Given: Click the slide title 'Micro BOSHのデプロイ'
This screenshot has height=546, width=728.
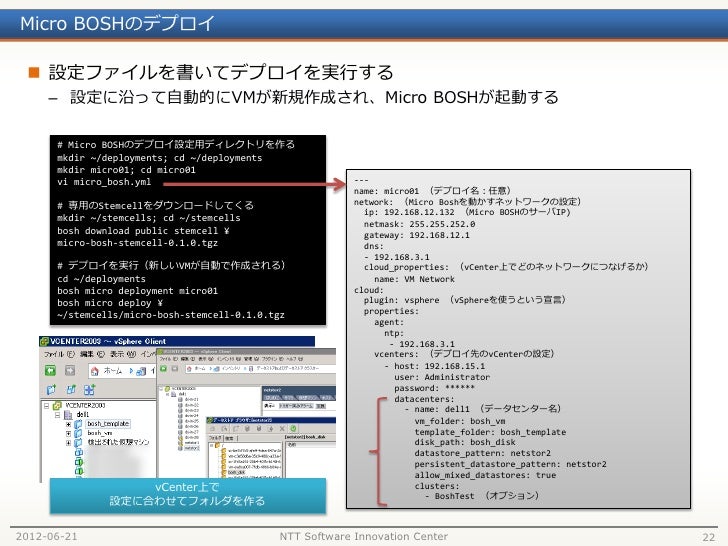Looking at the screenshot, I should pos(117,23).
